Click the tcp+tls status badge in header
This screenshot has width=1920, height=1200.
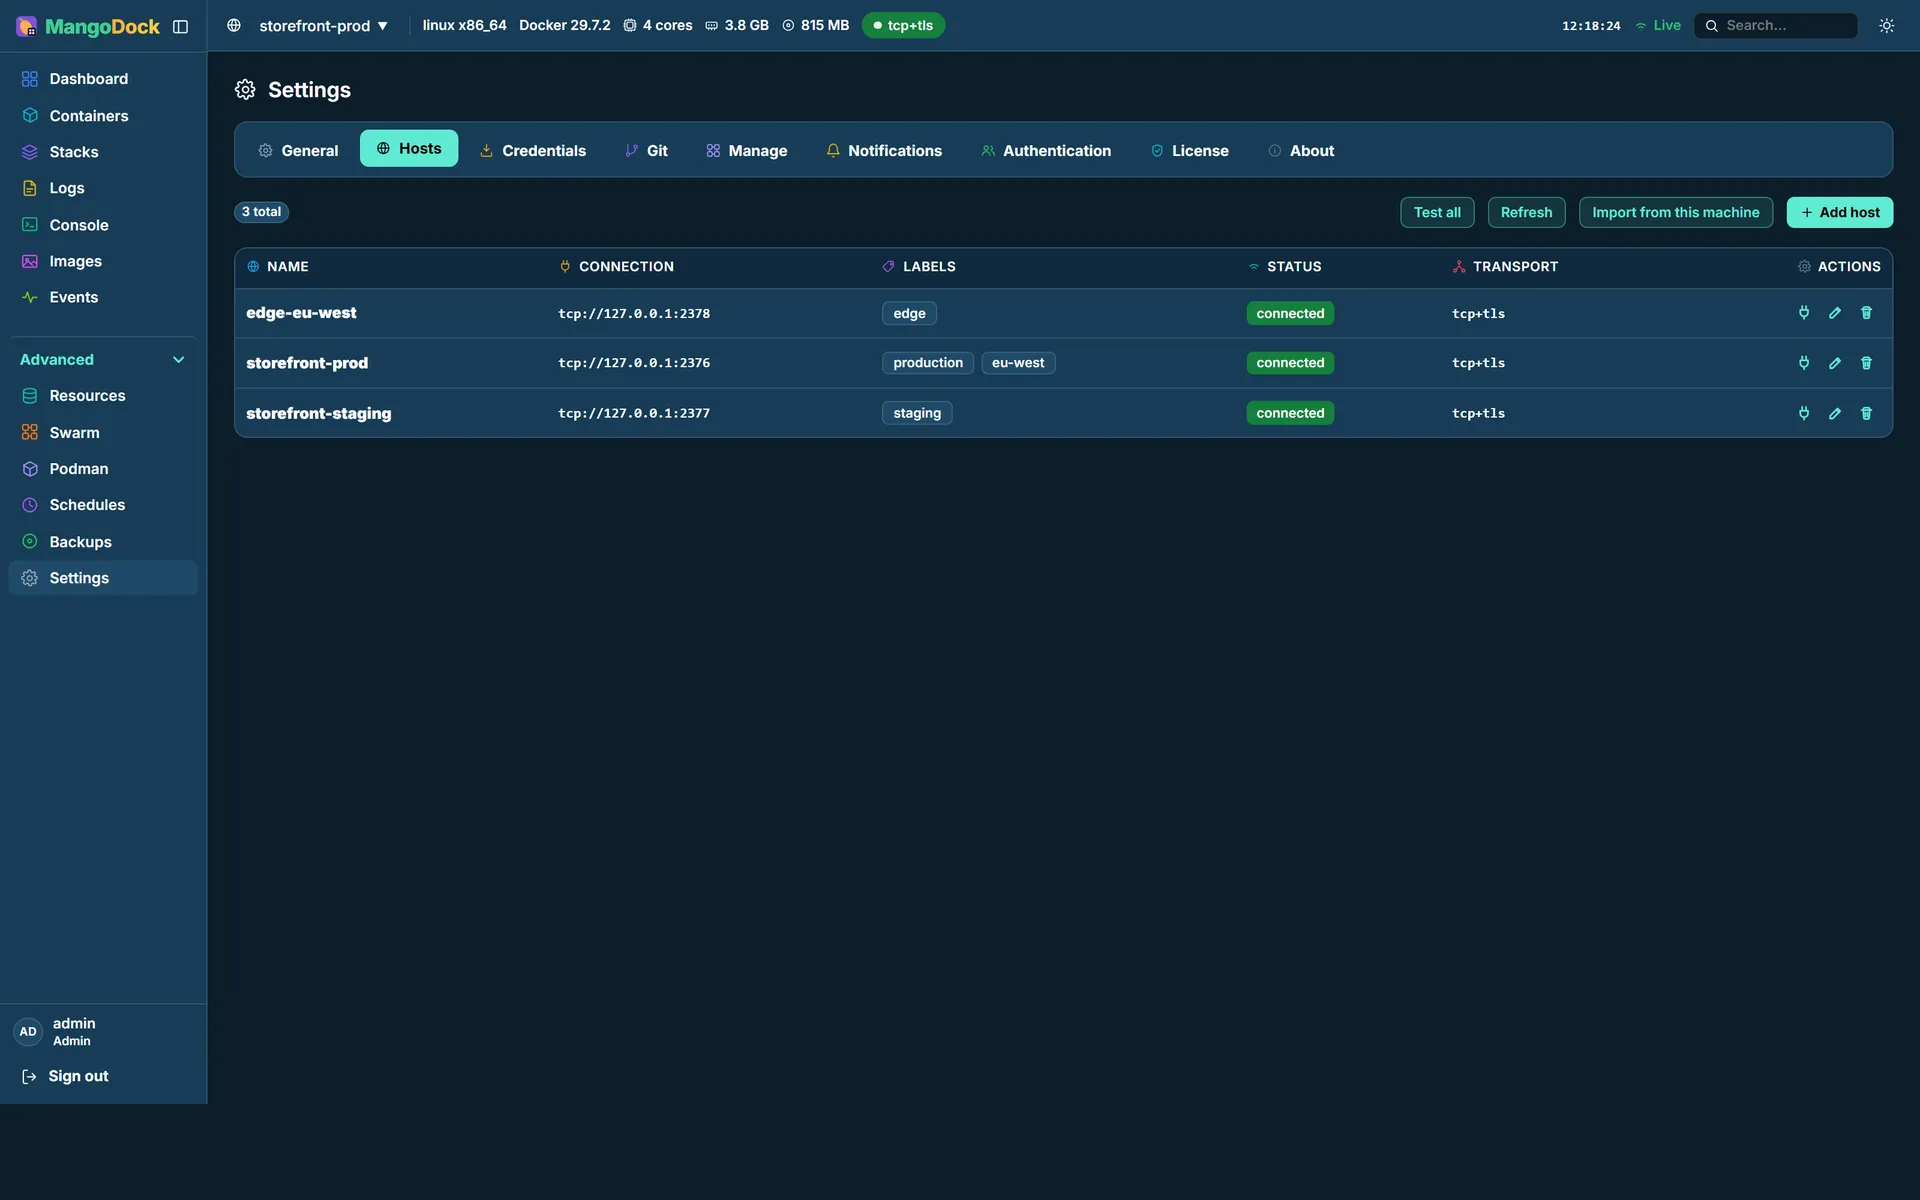pyautogui.click(x=903, y=26)
